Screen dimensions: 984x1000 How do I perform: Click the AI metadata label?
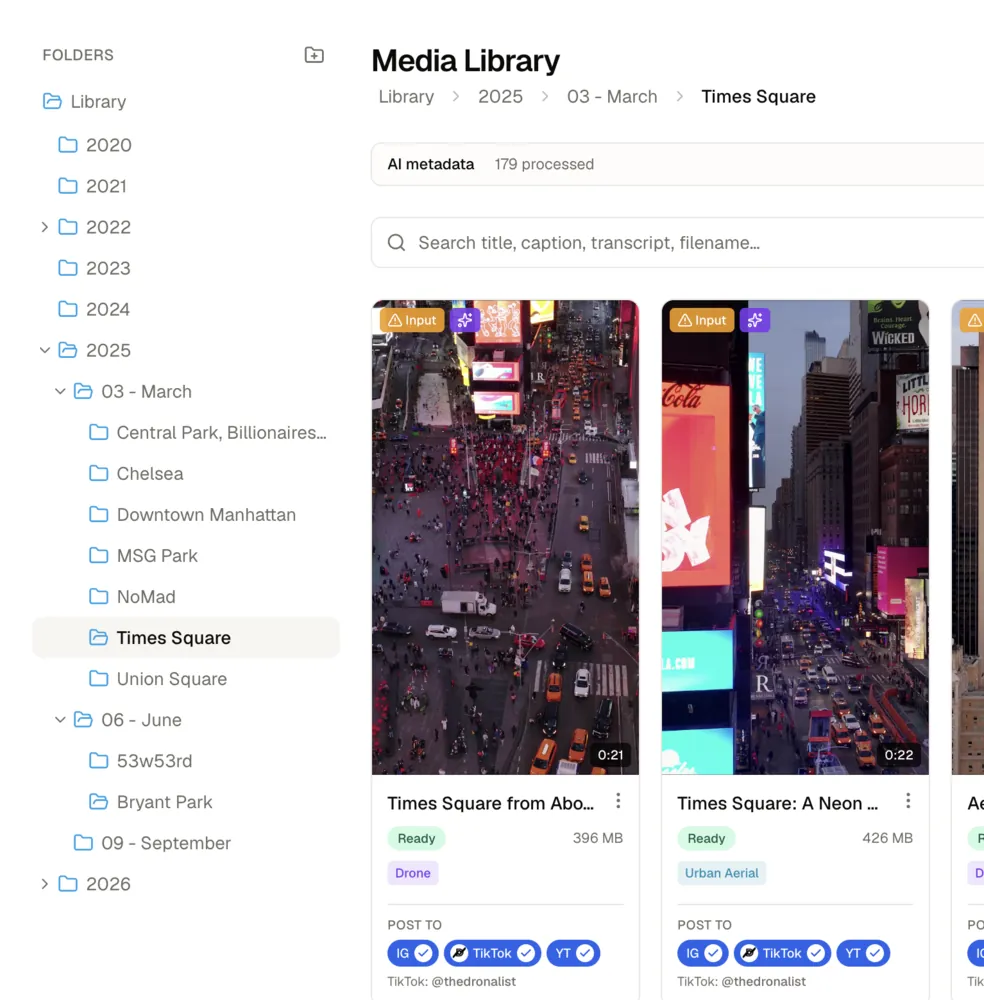coord(431,164)
